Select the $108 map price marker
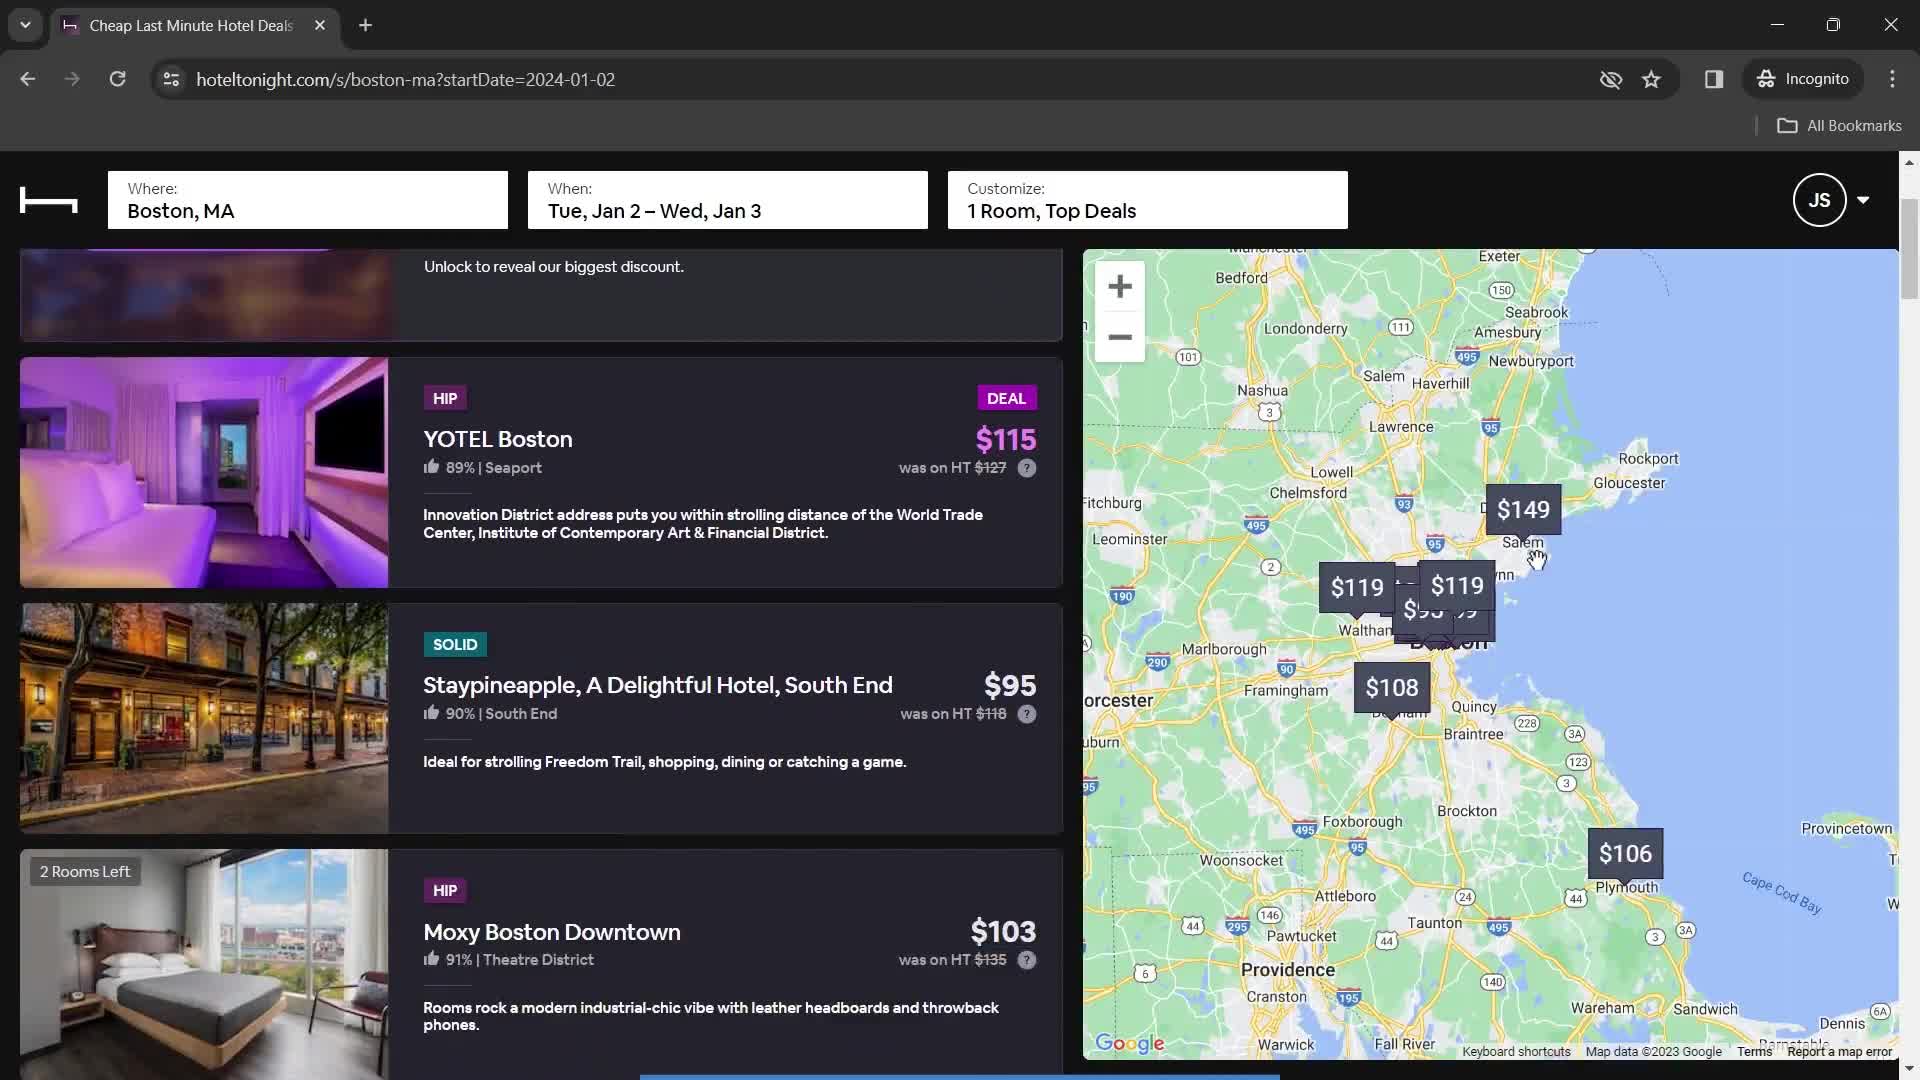This screenshot has width=1920, height=1080. pyautogui.click(x=1392, y=687)
